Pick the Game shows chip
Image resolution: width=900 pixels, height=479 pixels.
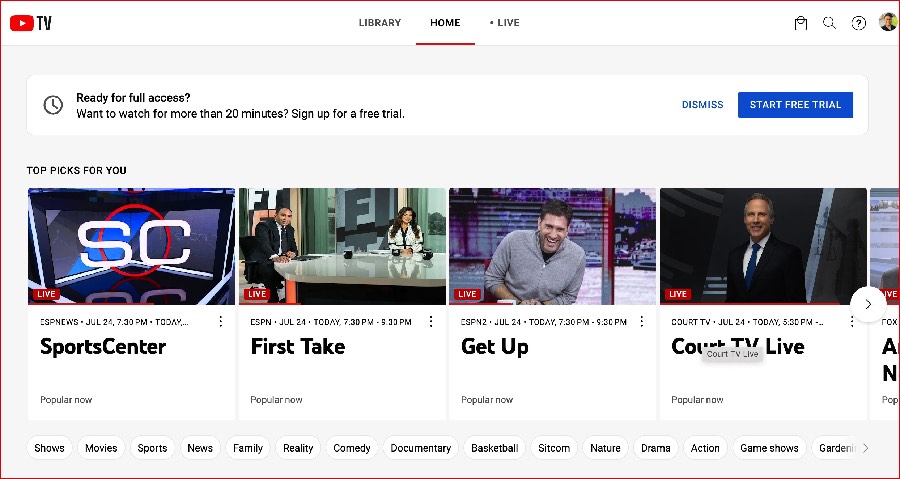[769, 448]
